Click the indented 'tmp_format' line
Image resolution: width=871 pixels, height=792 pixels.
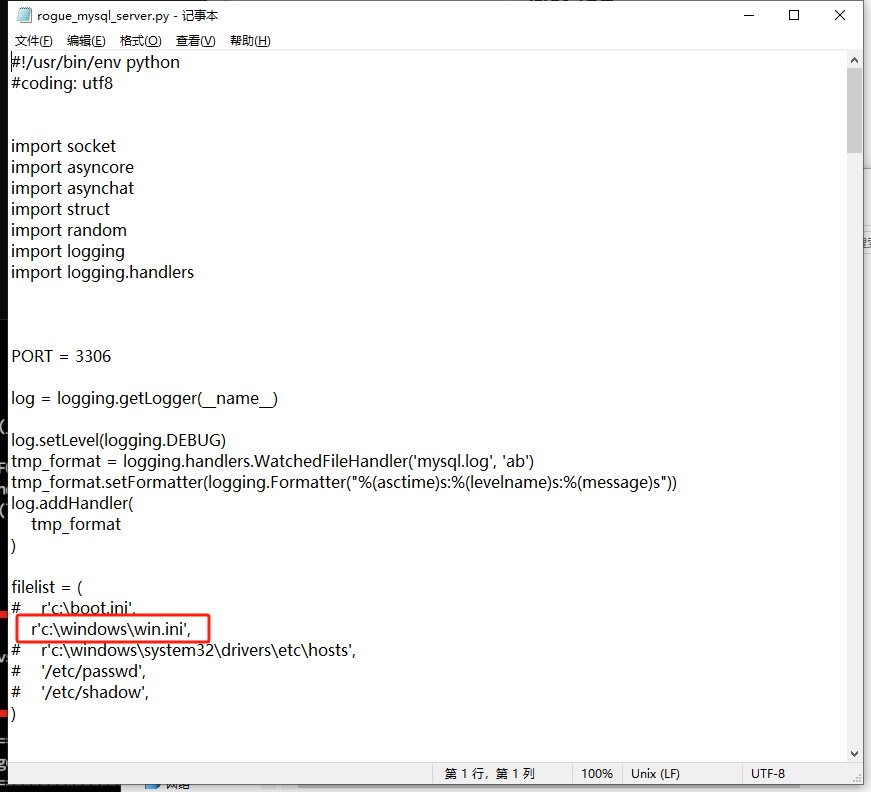(76, 524)
